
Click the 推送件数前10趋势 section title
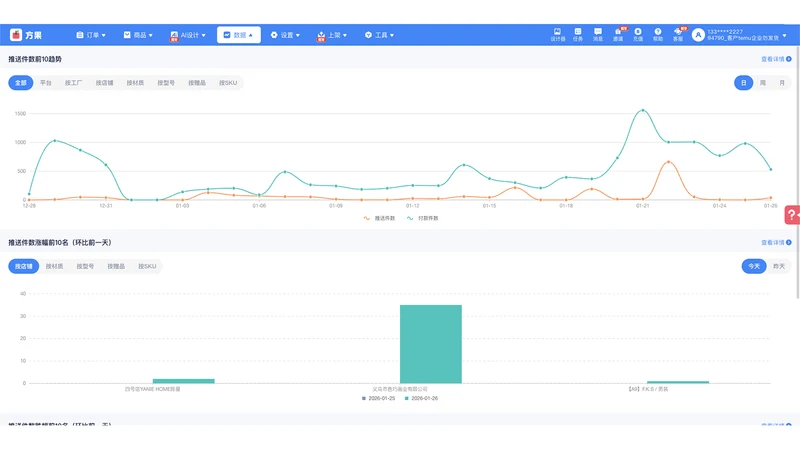coord(35,59)
